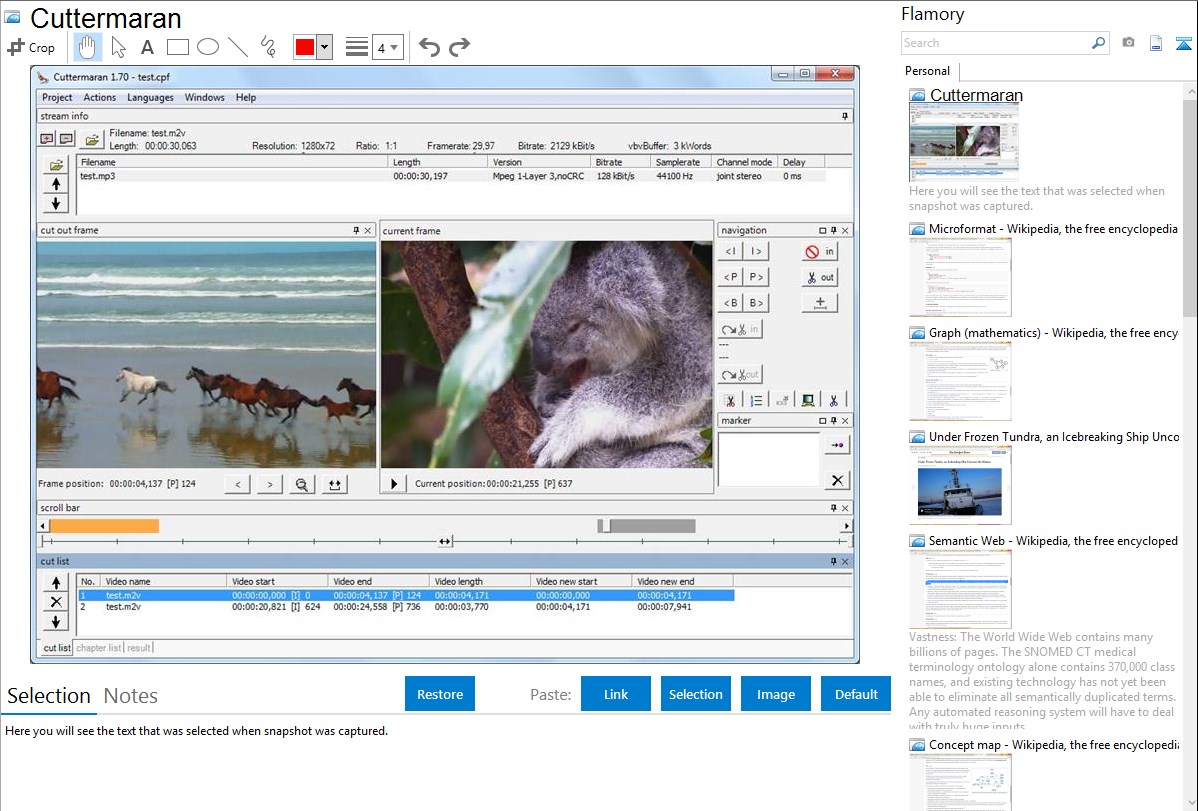1198x811 pixels.
Task: Click the add audio file folder icon
Action: point(56,164)
